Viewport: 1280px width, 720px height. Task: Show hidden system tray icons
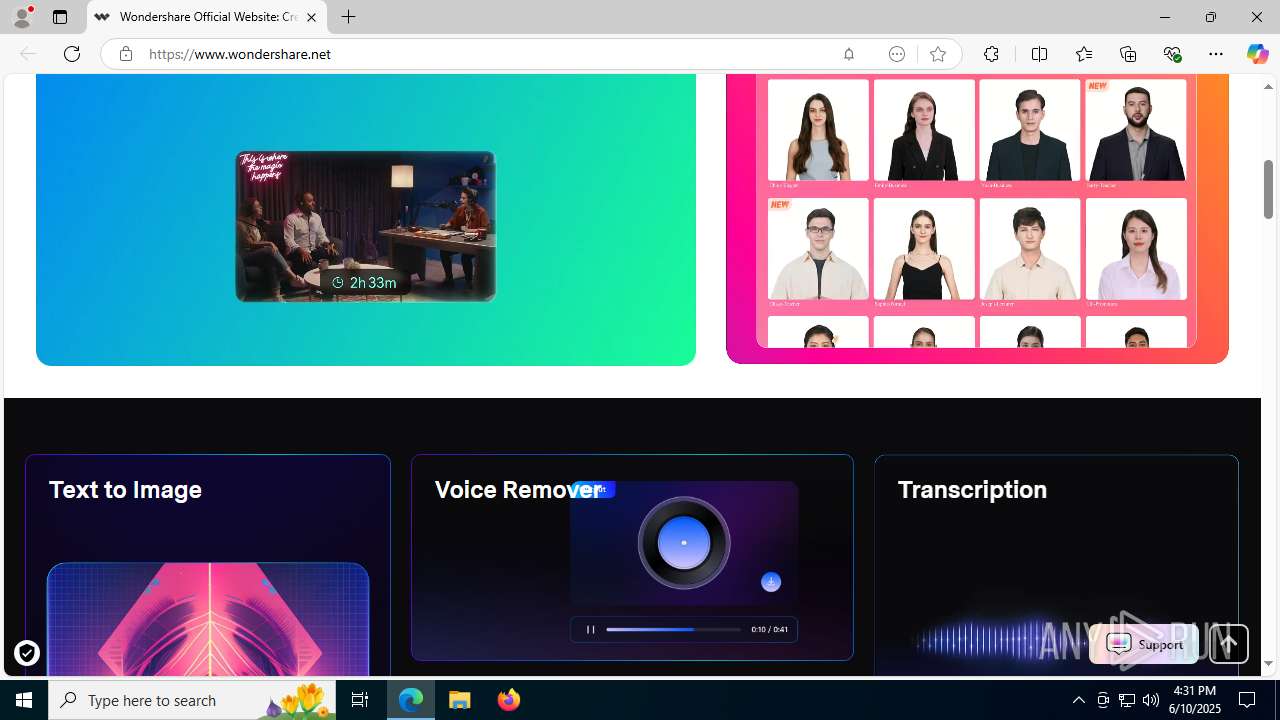click(x=1078, y=700)
